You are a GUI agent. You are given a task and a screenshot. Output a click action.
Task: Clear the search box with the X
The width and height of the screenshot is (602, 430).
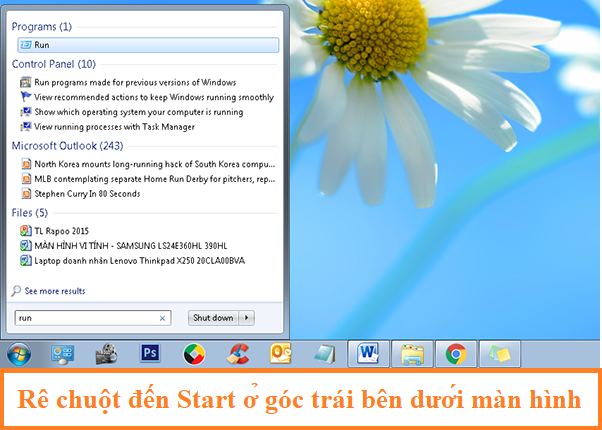click(x=163, y=318)
